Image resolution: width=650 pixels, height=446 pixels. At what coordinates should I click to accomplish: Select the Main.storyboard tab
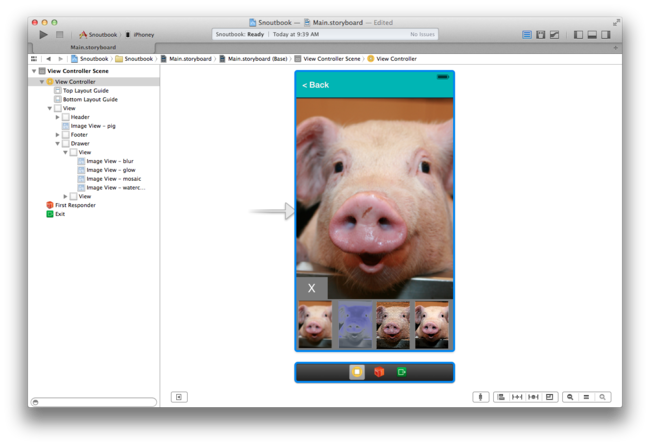tap(93, 47)
